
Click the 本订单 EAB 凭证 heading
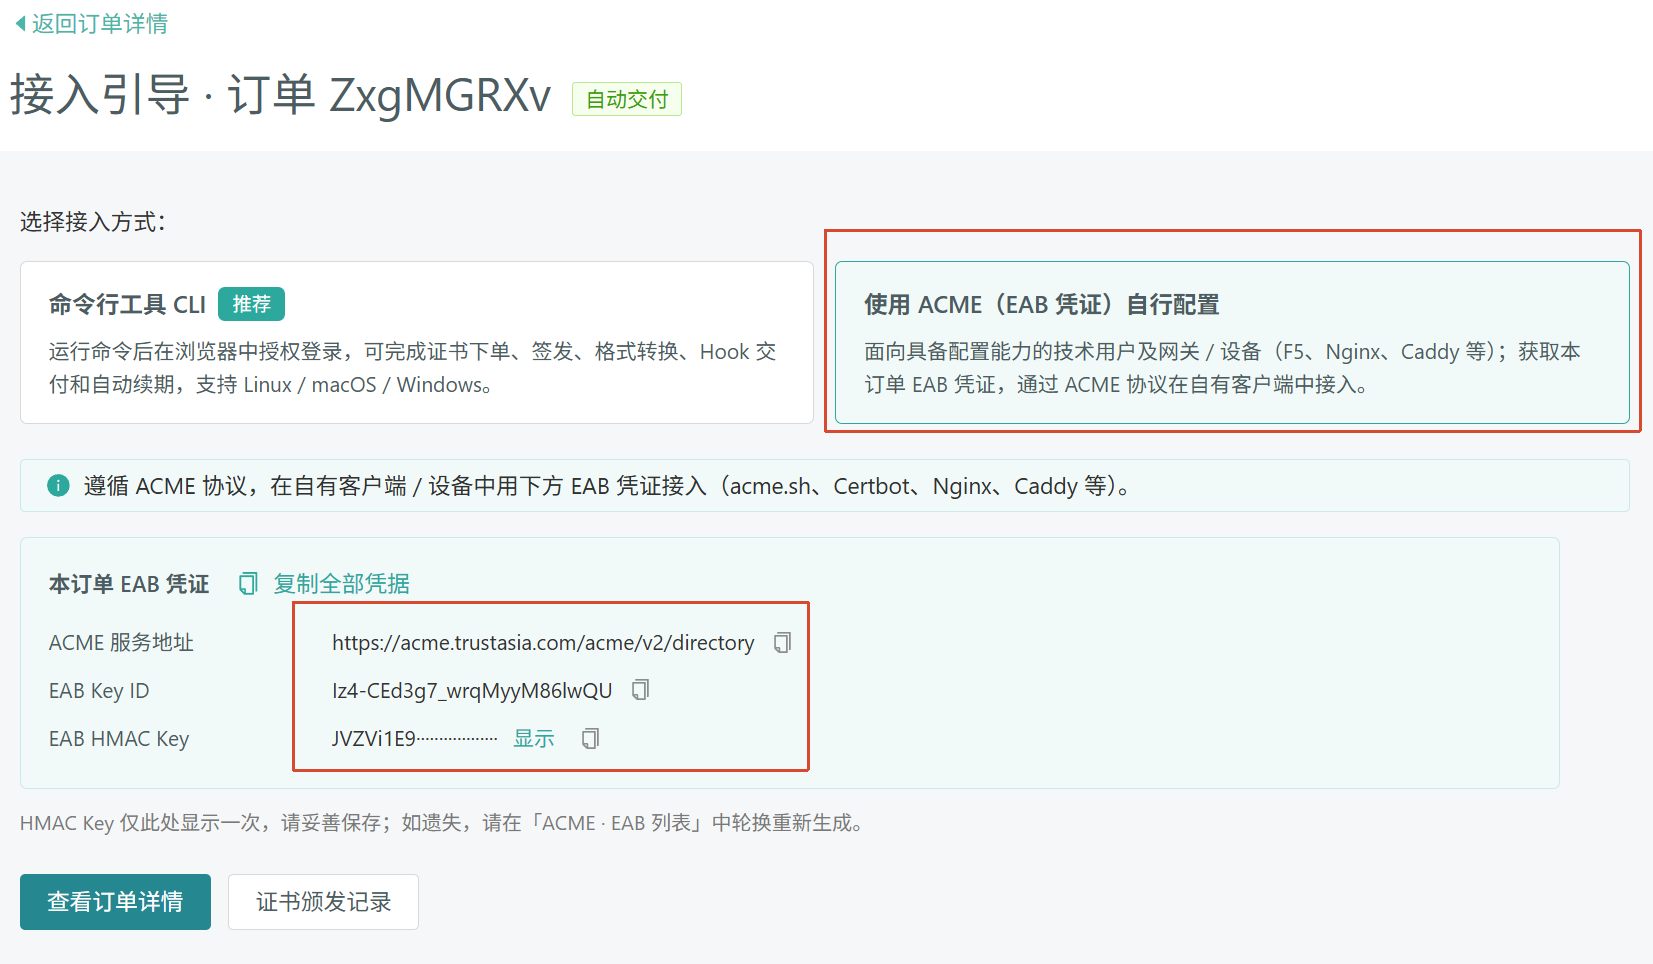129,584
